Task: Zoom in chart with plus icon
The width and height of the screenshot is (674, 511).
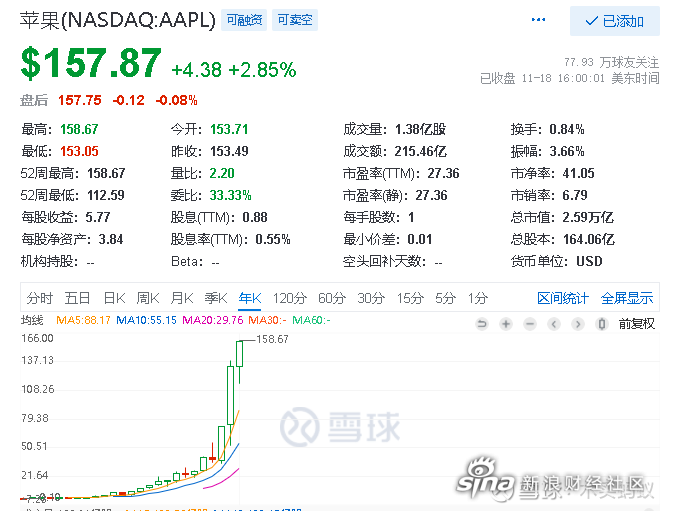Action: [506, 324]
